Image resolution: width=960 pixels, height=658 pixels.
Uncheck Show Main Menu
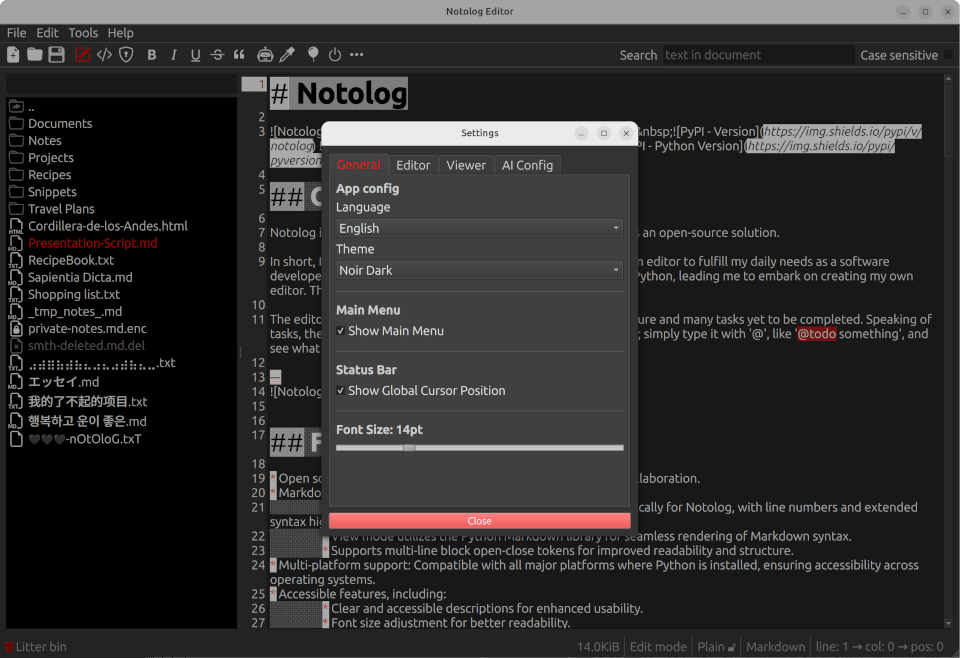tap(341, 331)
